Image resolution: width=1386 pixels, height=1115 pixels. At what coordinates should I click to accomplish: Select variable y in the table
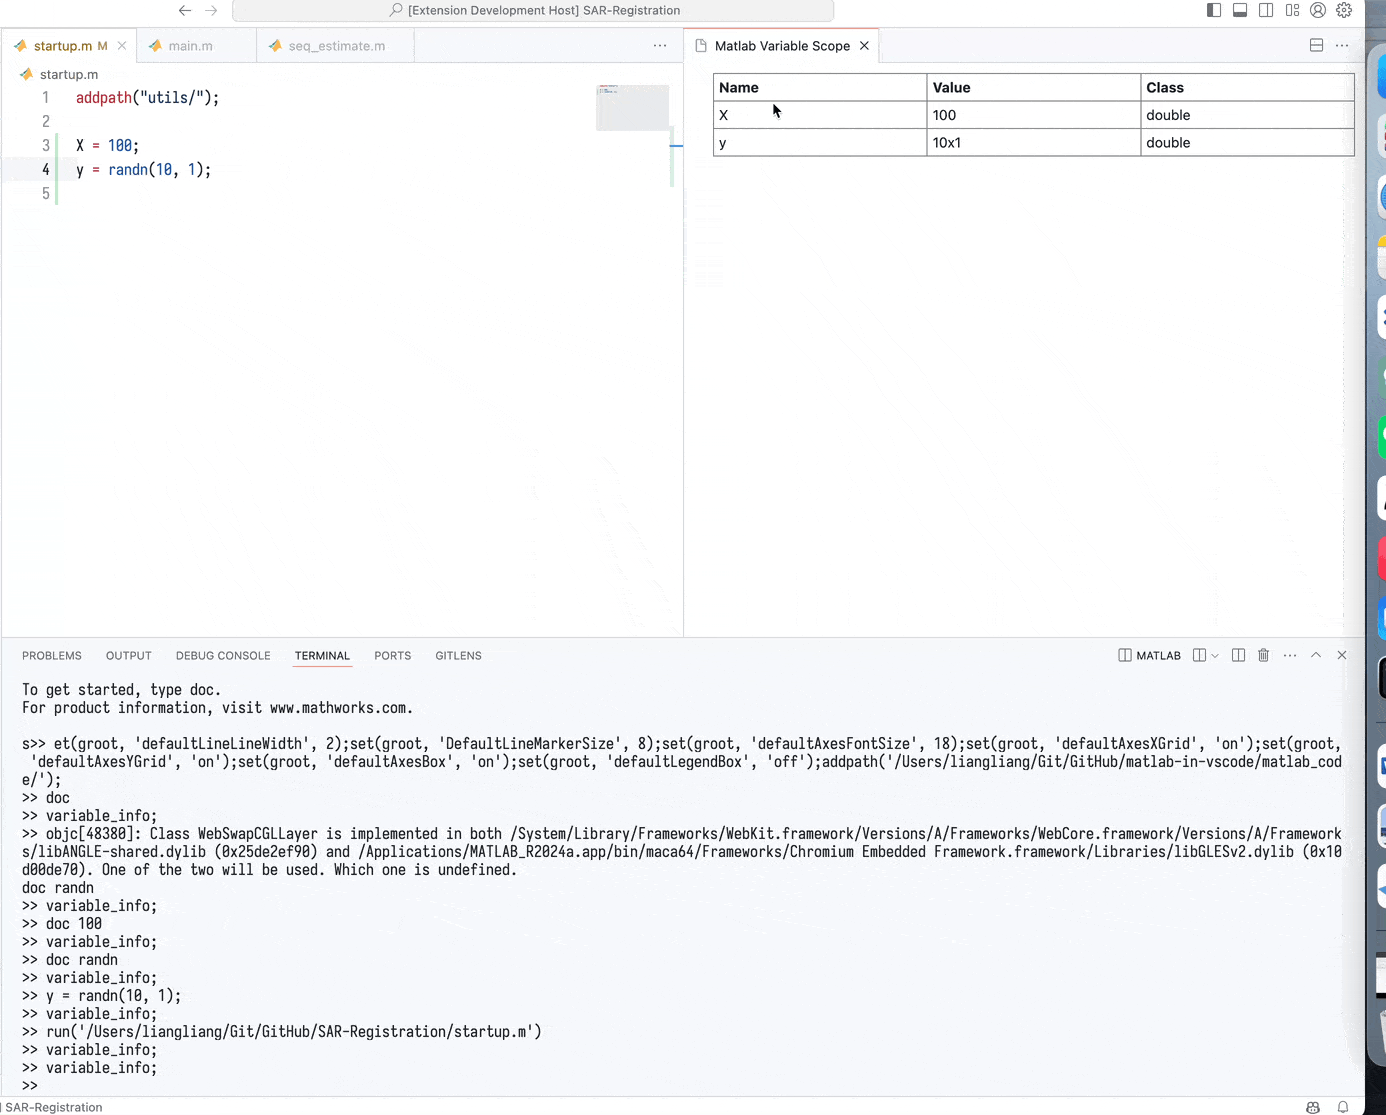[x=820, y=143]
